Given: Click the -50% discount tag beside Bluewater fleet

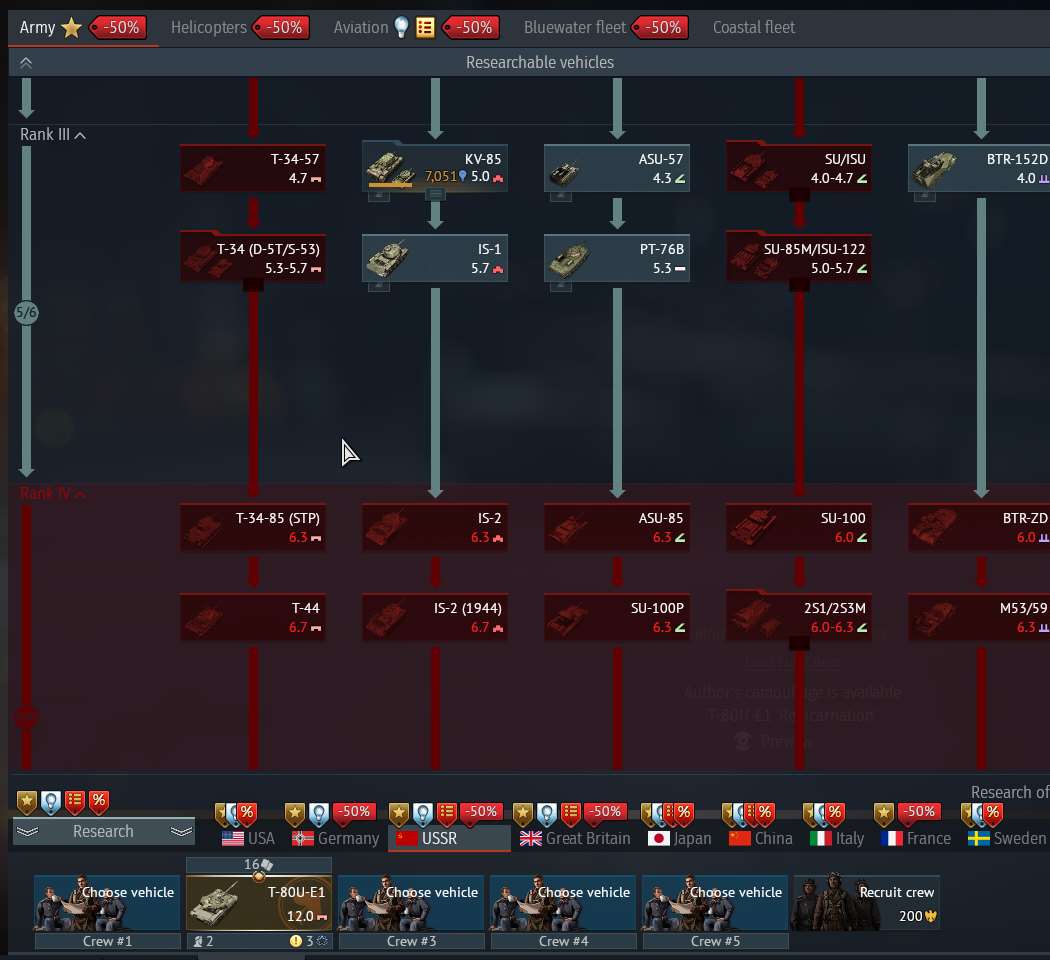Looking at the screenshot, I should point(661,27).
